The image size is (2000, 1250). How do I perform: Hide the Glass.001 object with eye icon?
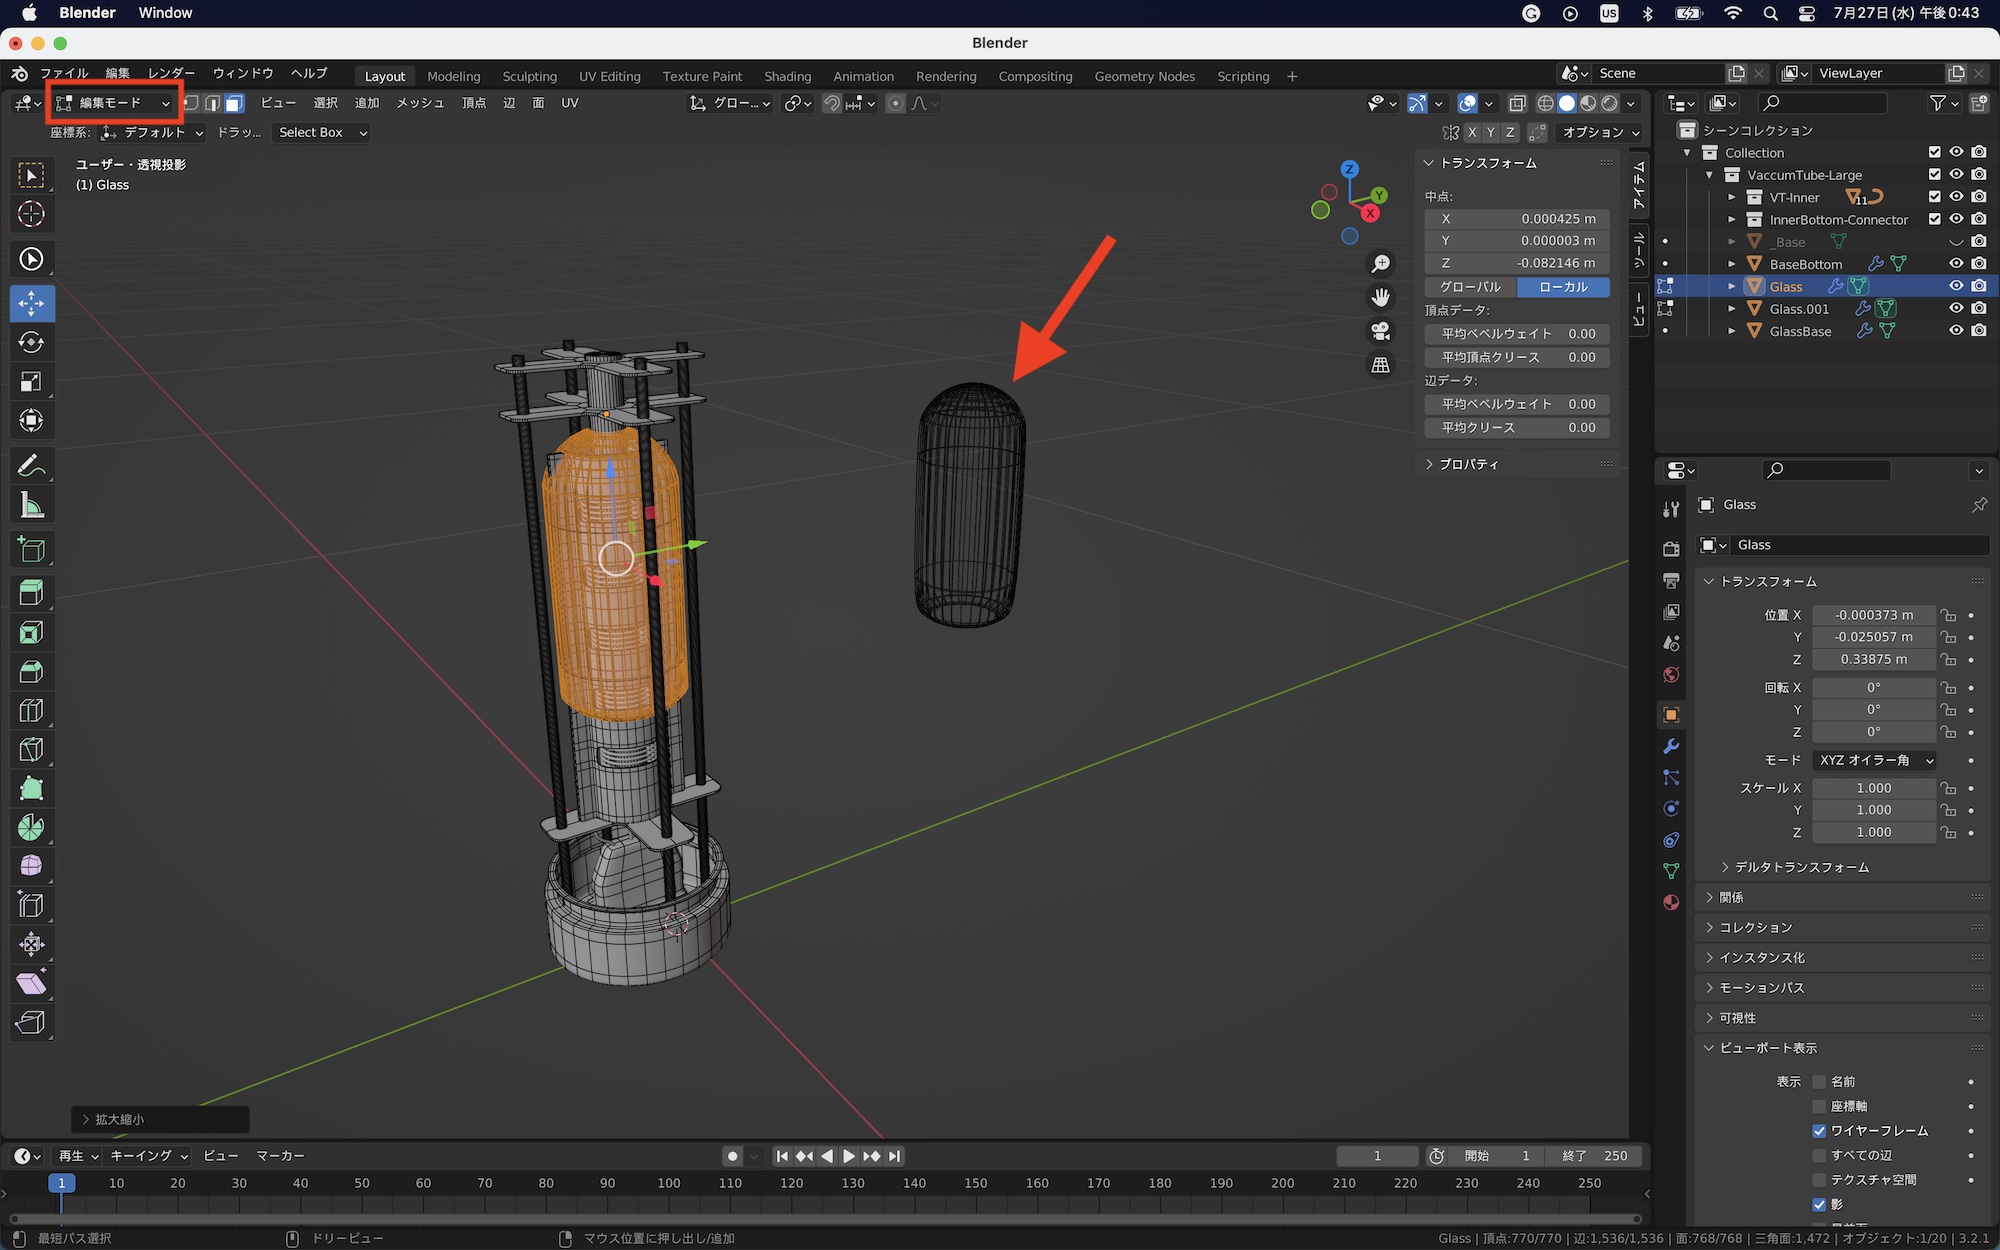1956,309
